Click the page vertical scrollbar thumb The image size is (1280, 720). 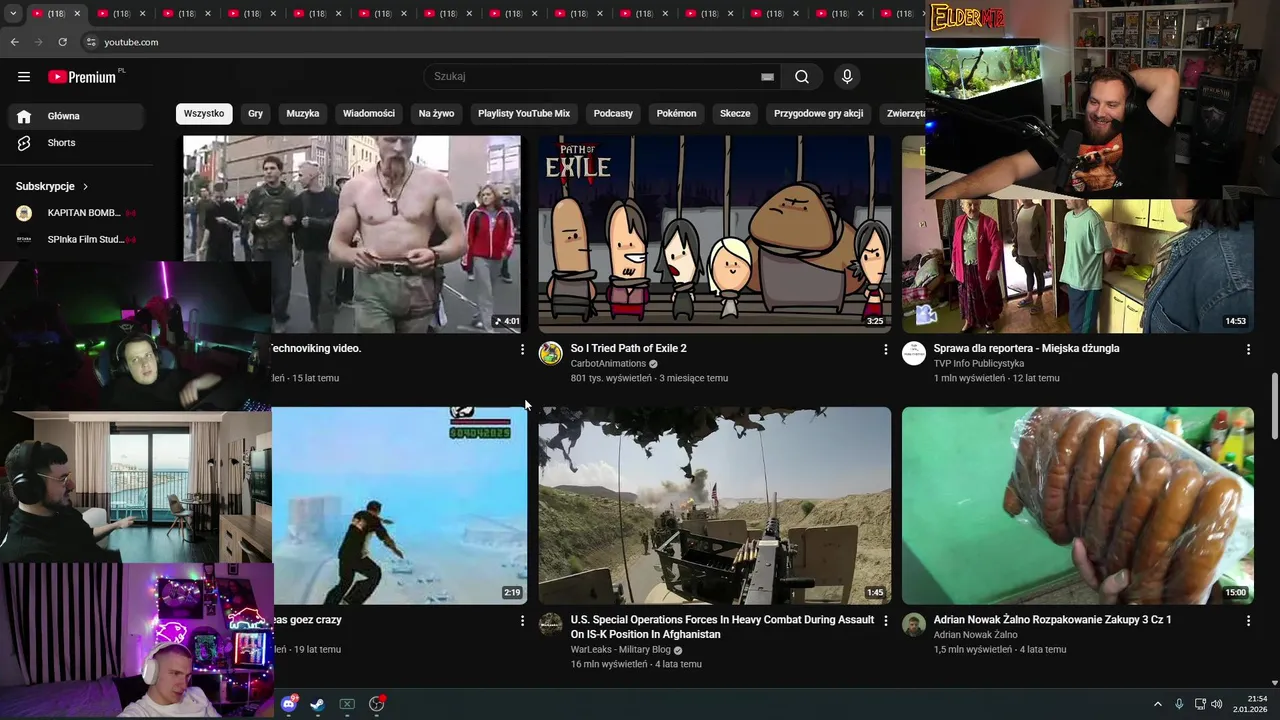click(1274, 405)
